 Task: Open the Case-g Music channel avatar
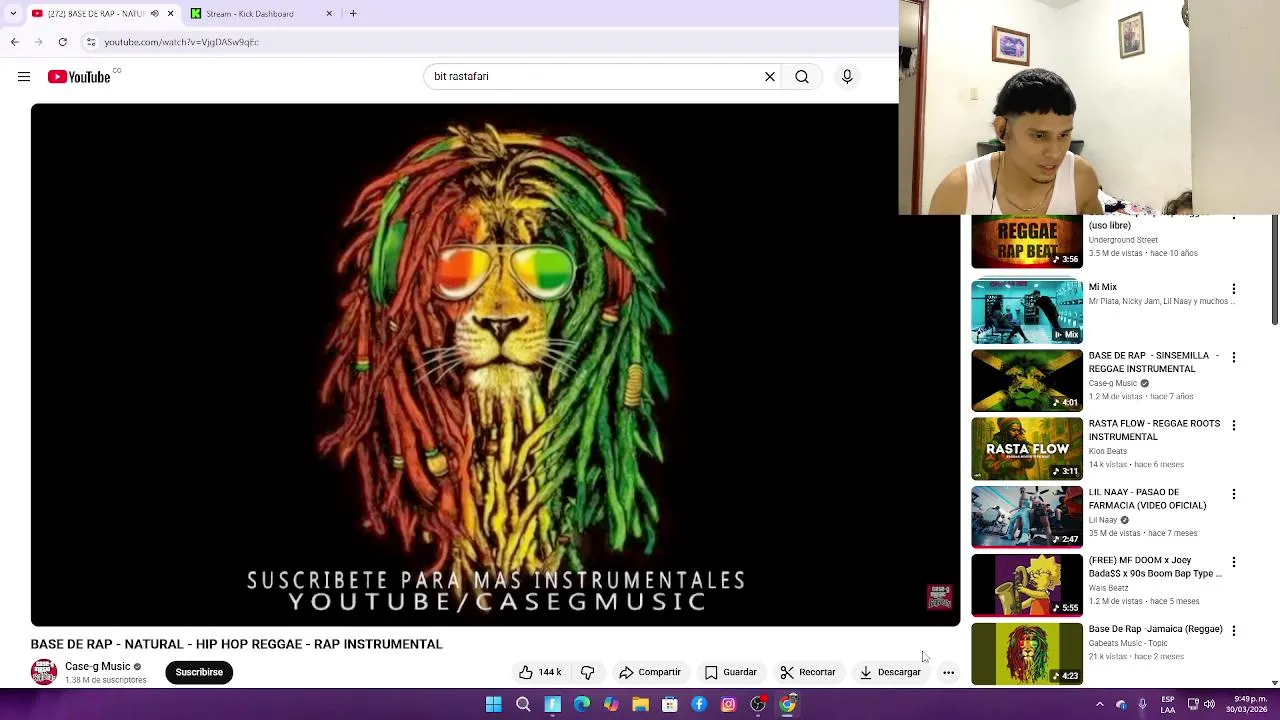point(44,672)
